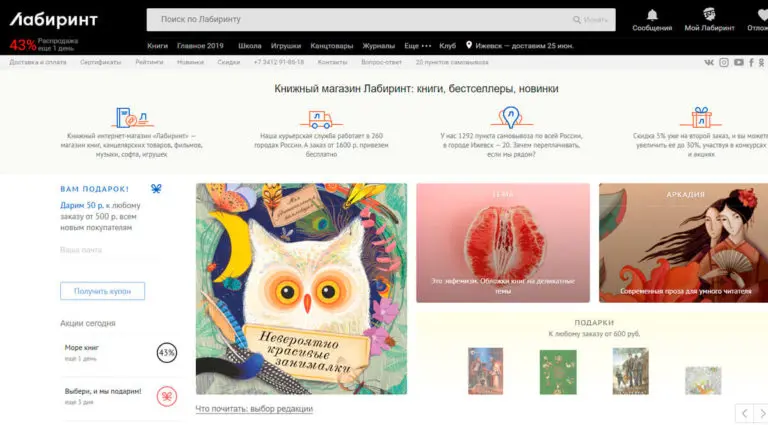Screen dimensions: 768x425
Task: Open the Сертификаты link
Action: [x=100, y=62]
